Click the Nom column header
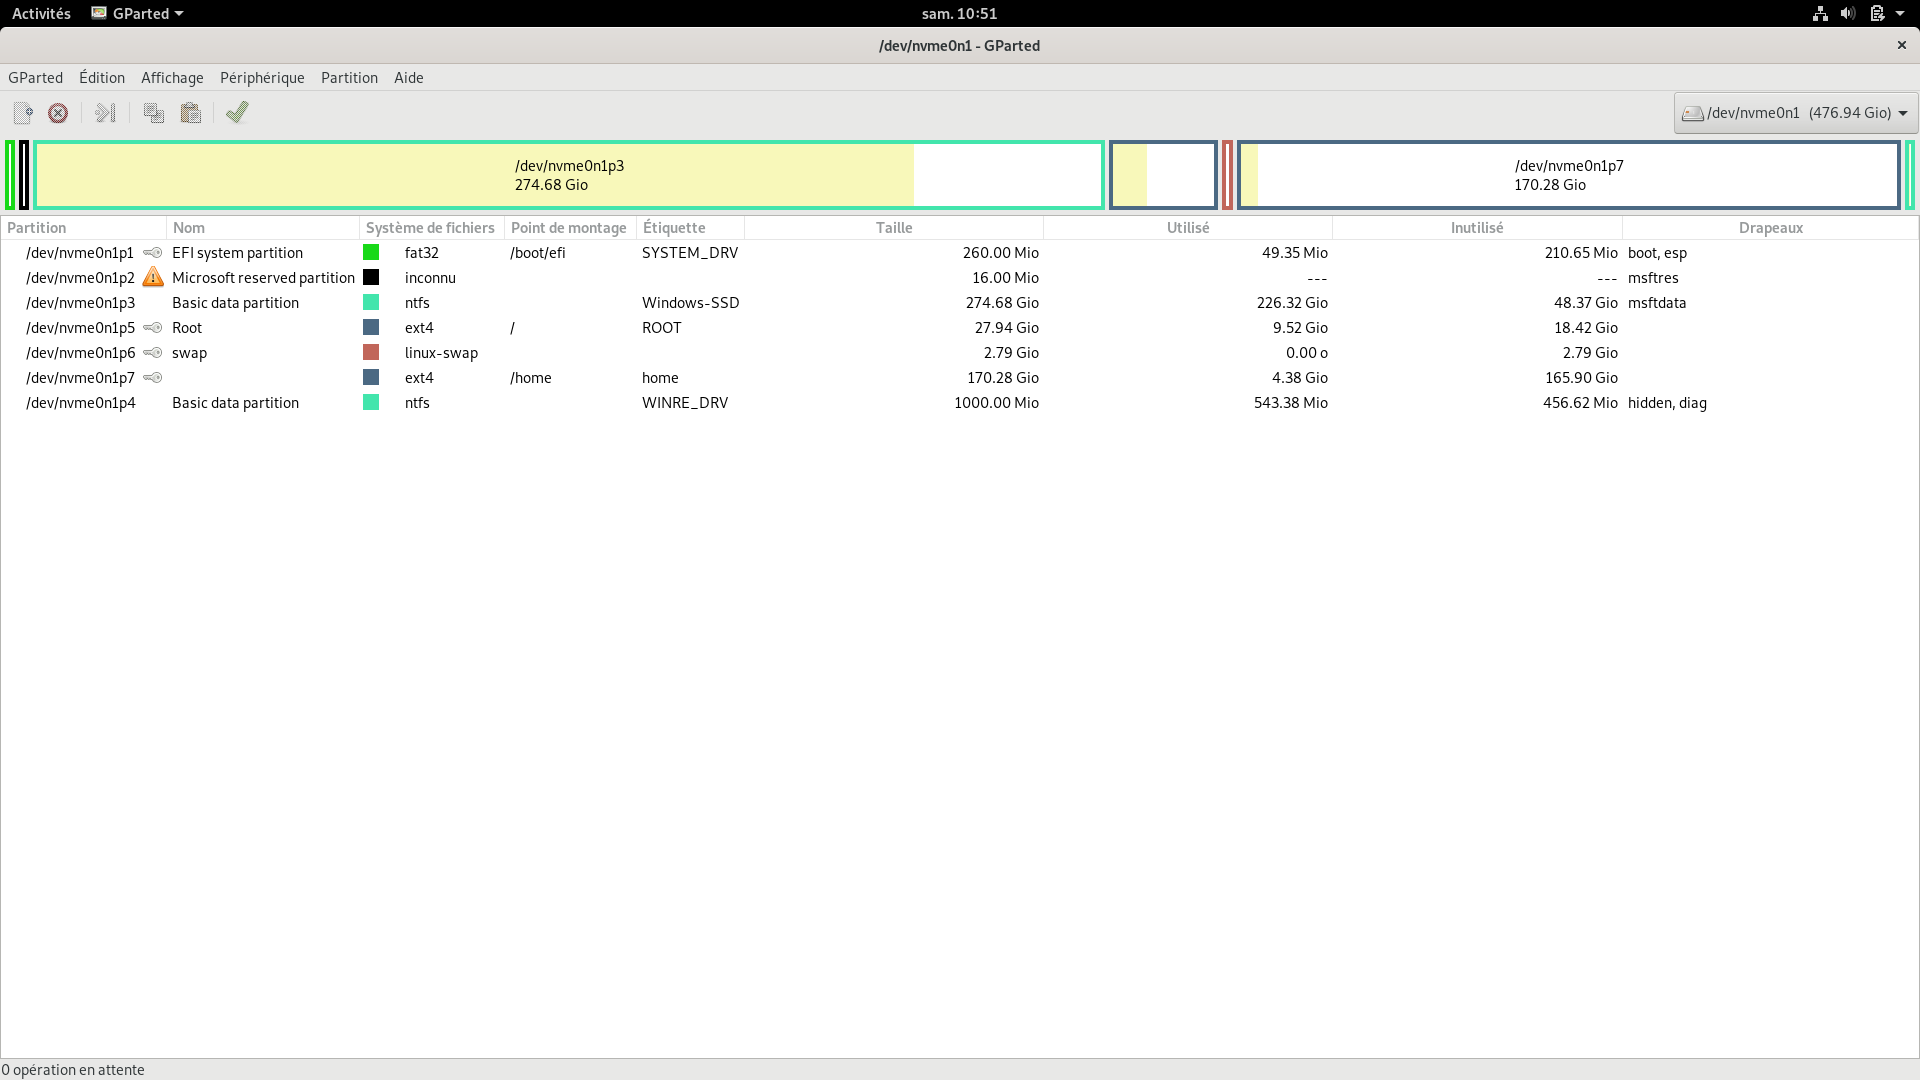The width and height of the screenshot is (1920, 1080). pos(263,228)
